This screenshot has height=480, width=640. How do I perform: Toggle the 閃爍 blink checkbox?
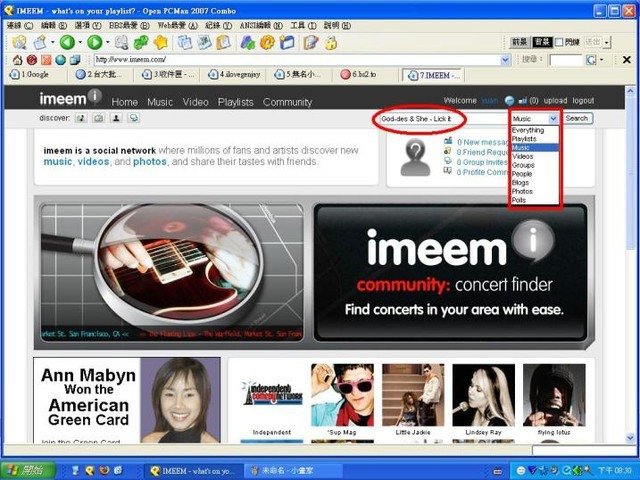tap(560, 42)
